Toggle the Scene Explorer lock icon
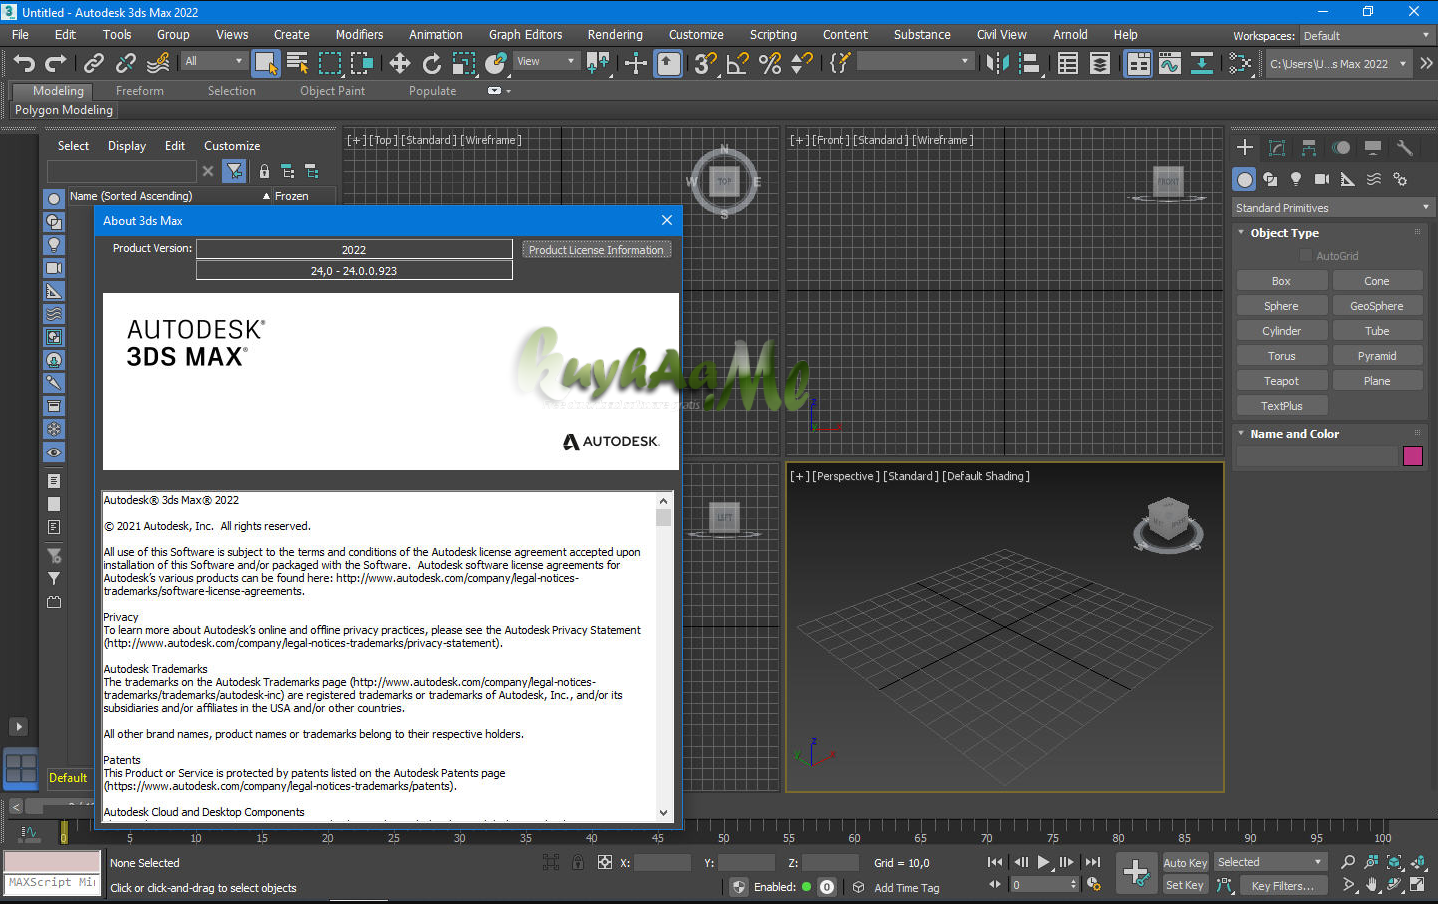The width and height of the screenshot is (1438, 904). pos(264,171)
